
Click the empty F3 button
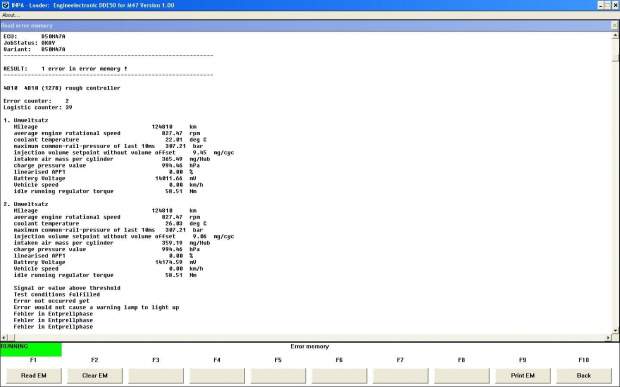point(156,376)
